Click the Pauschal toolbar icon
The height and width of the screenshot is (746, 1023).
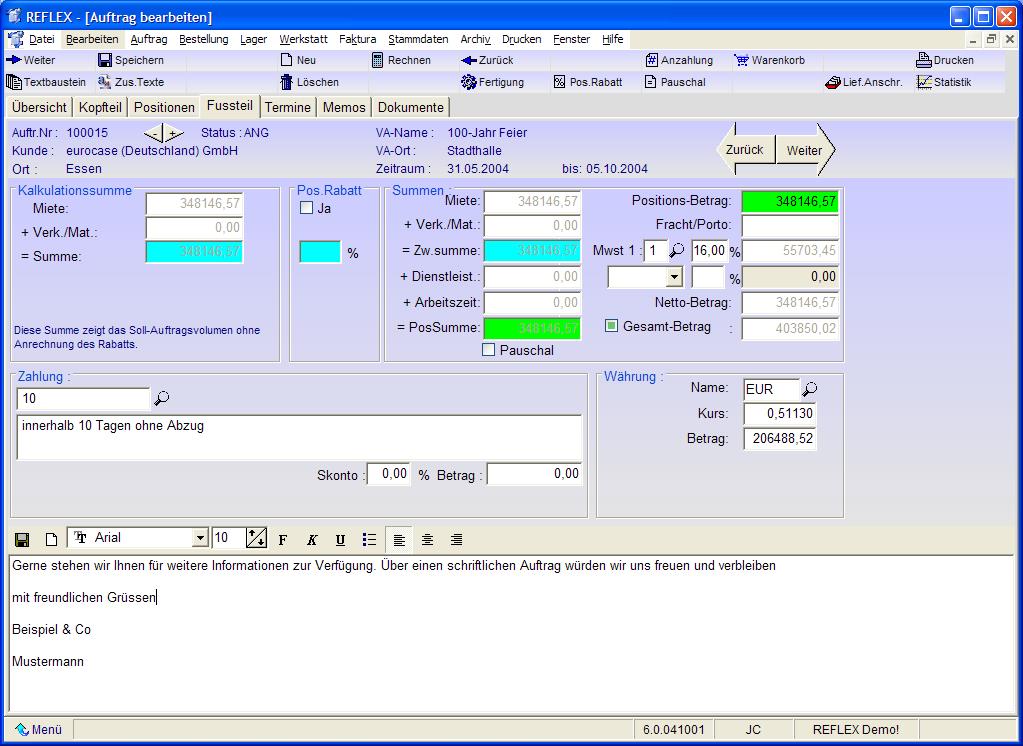(650, 82)
